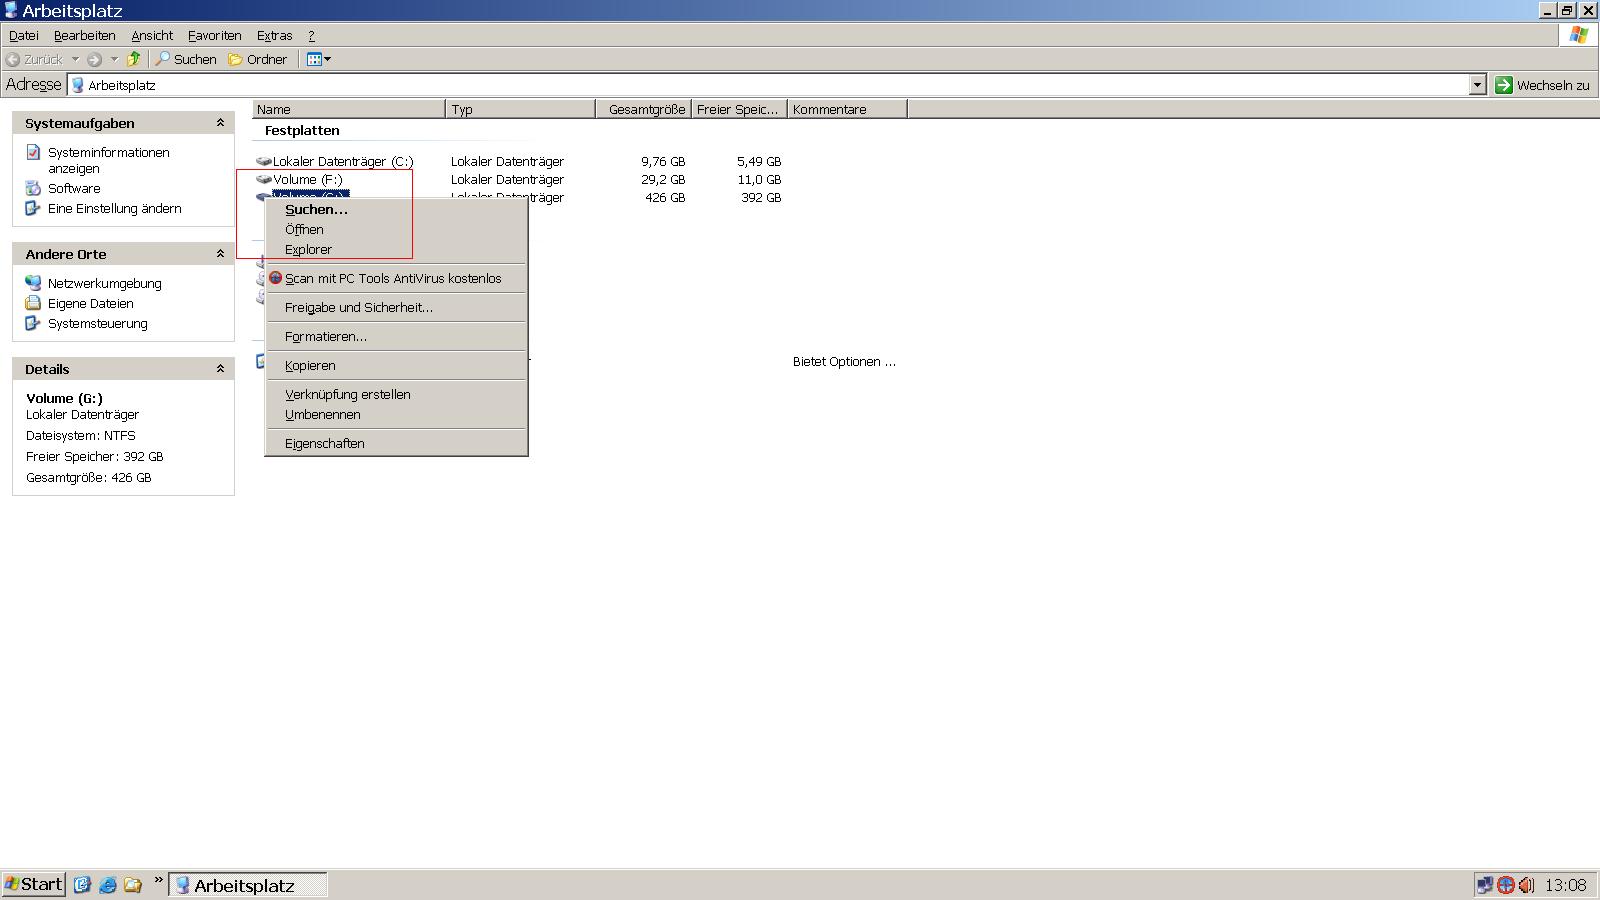Viewport: 1600px width, 900px height.
Task: Open the Ansichten view-mode icon dropdown
Action: tap(318, 59)
